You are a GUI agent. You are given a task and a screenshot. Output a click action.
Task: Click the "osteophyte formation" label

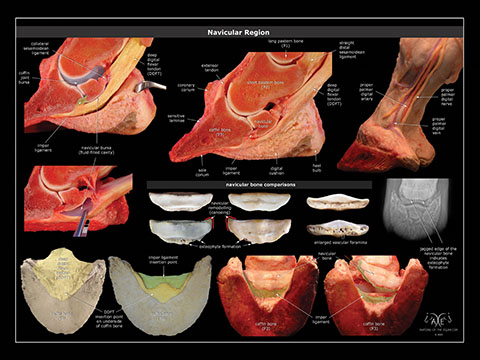(220, 247)
